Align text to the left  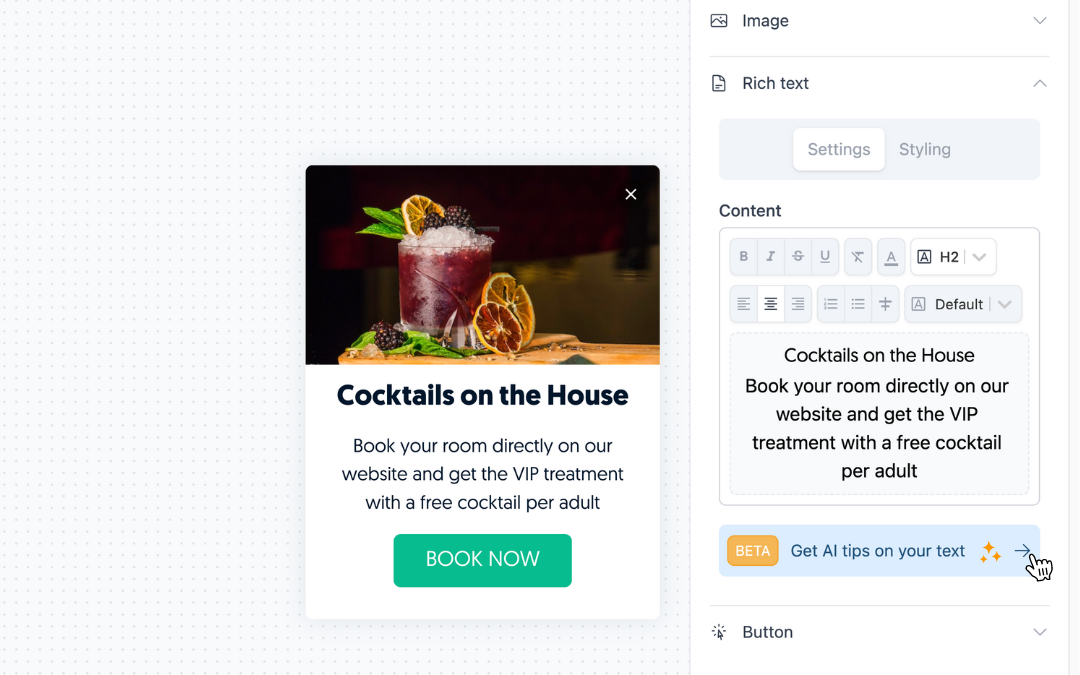743,304
